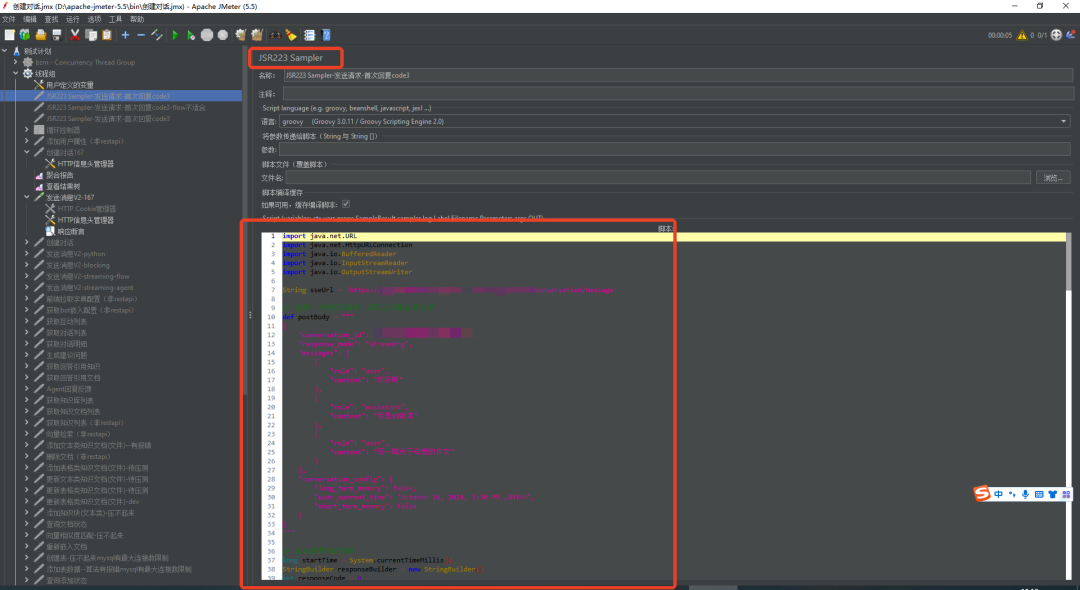Collapse the 发送消息V2-167 tree node
The width and height of the screenshot is (1080, 590).
(x=27, y=198)
